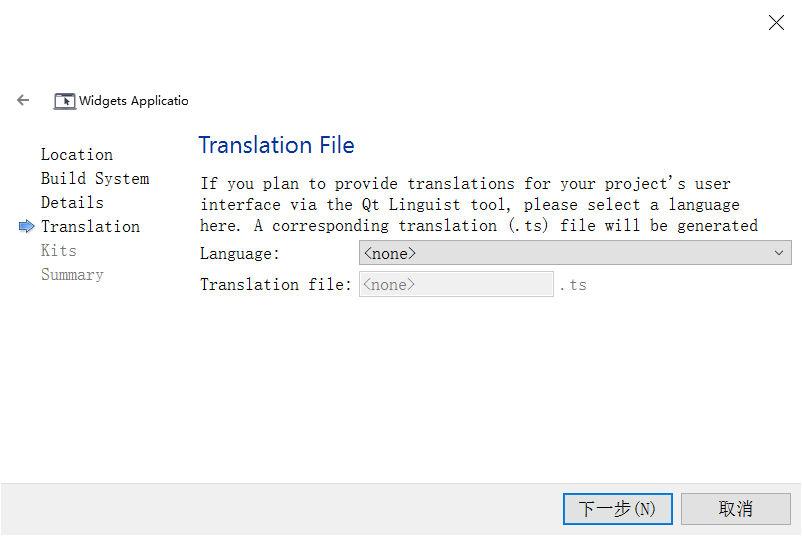Click 下一步(N) to continue
802x536 pixels.
click(x=617, y=508)
